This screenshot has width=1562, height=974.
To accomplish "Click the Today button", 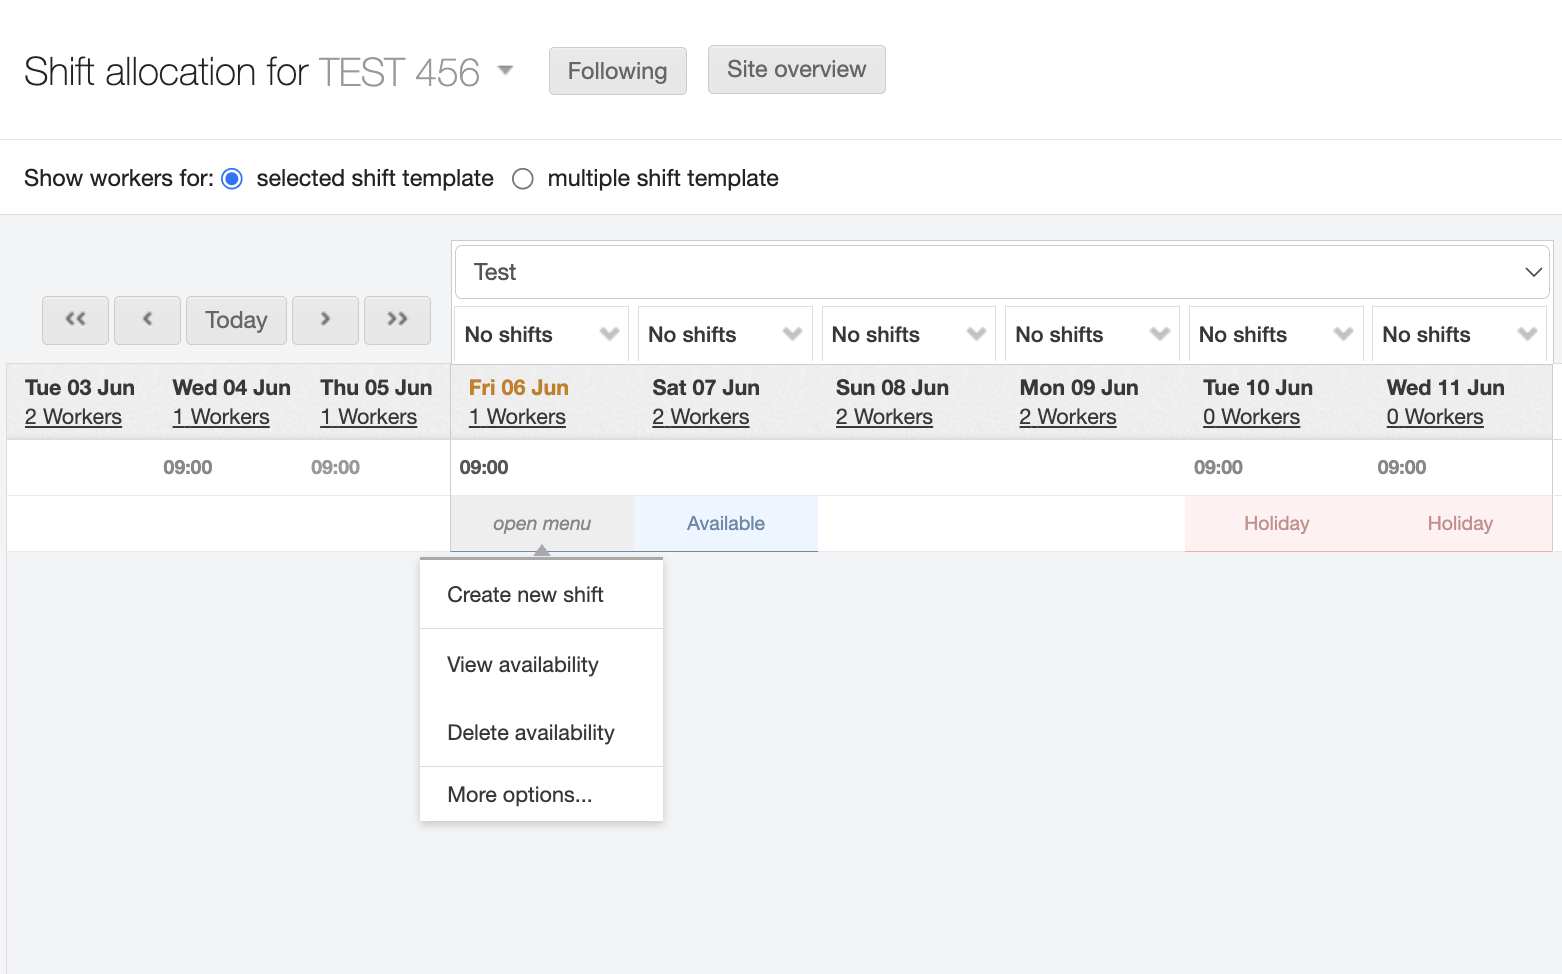I will tap(236, 320).
